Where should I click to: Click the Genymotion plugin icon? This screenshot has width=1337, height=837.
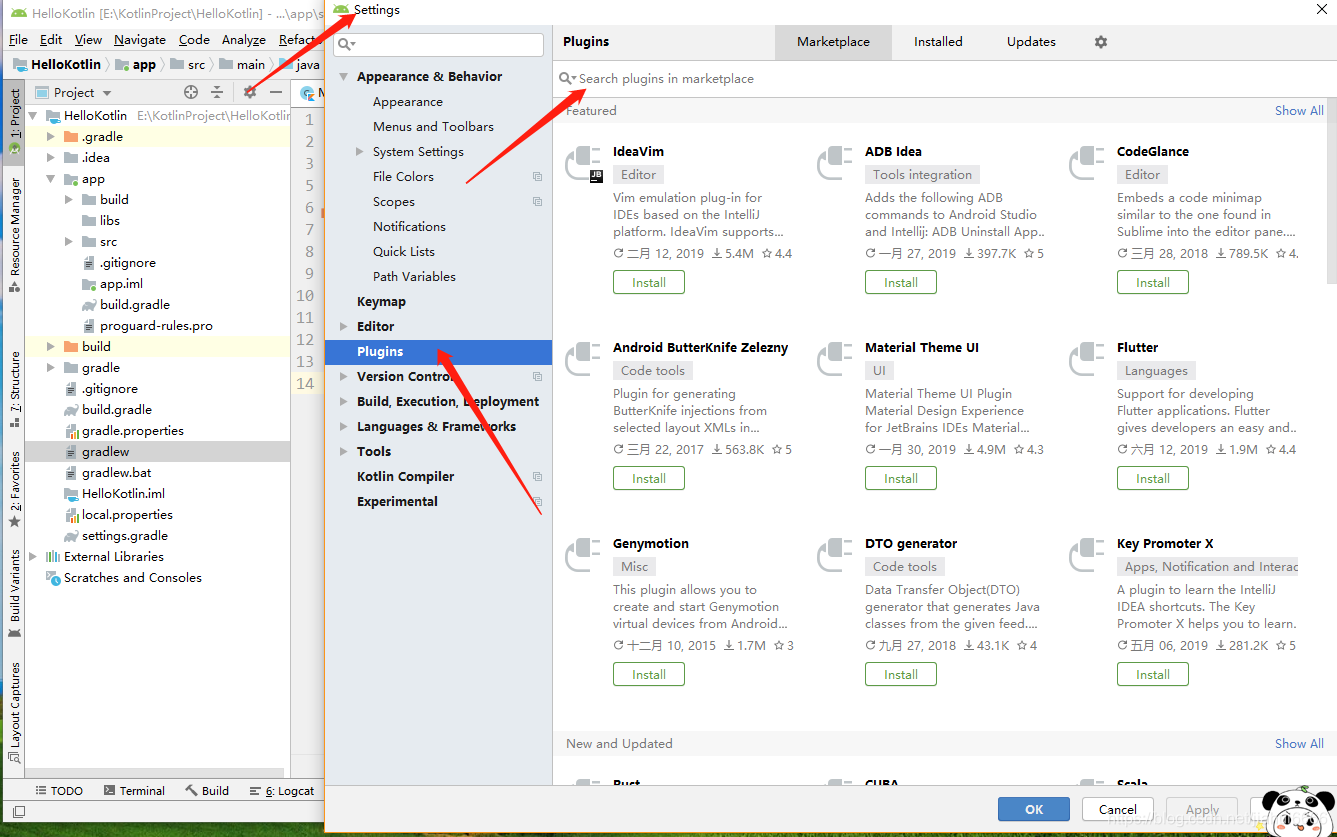[584, 556]
